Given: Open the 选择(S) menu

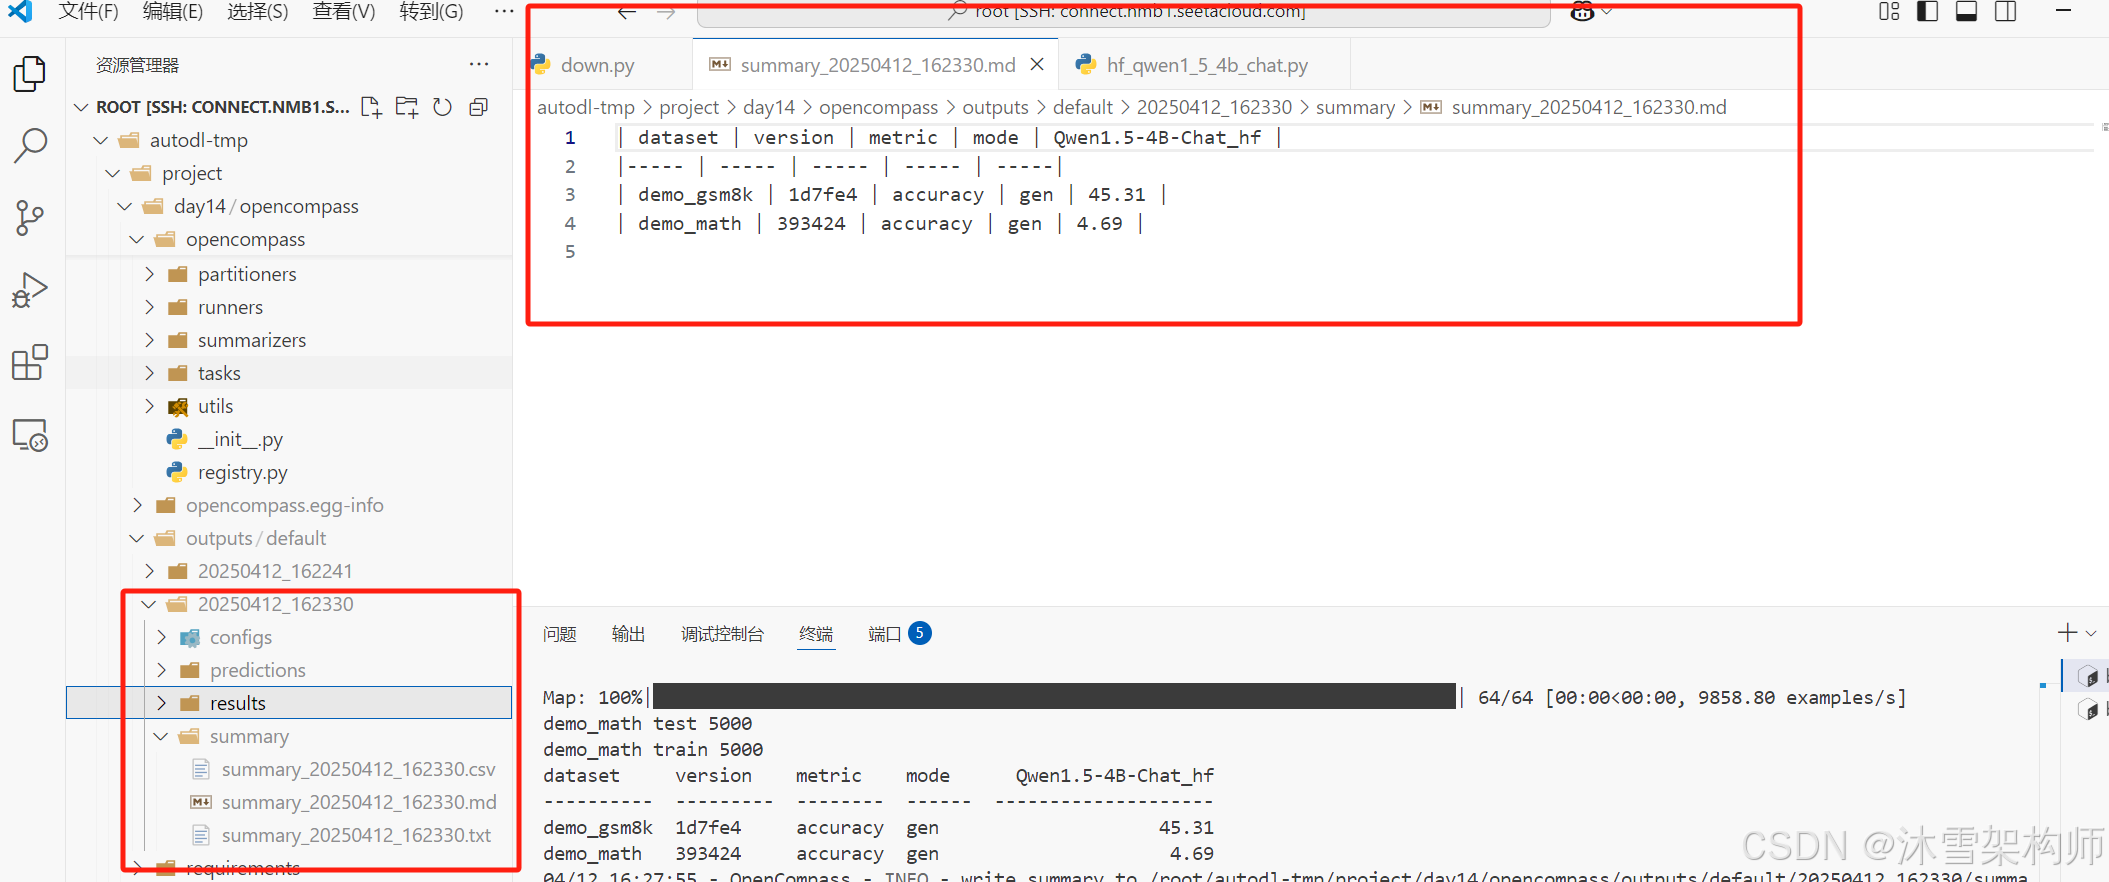Looking at the screenshot, I should pos(258,12).
